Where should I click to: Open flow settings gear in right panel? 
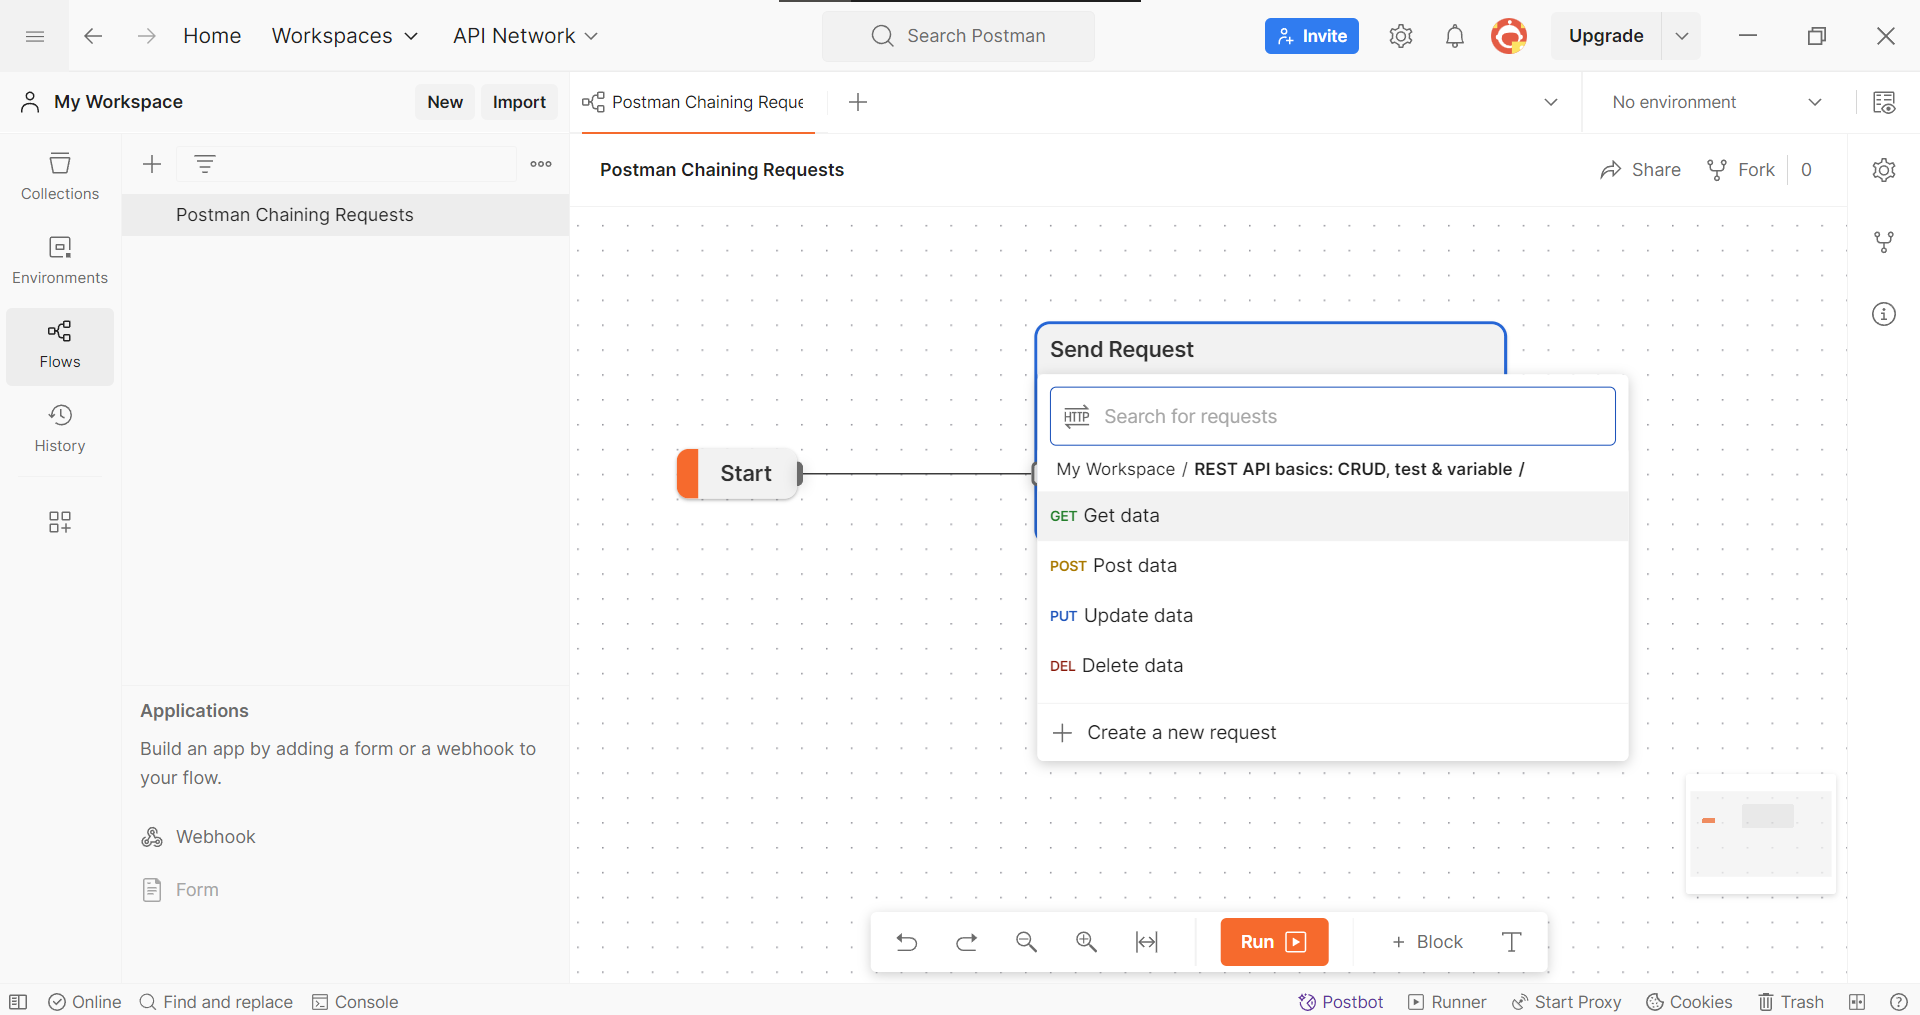[1884, 170]
